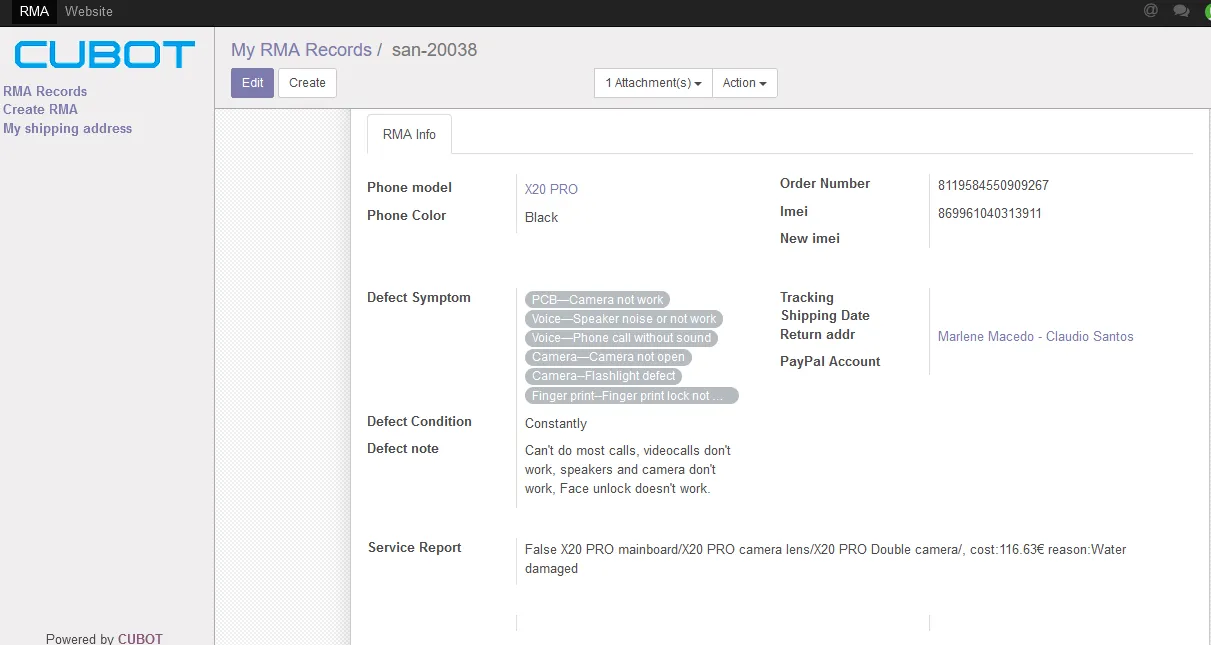The width and height of the screenshot is (1211, 645).
Task: Click the Defect Condition field label
Action: point(419,421)
